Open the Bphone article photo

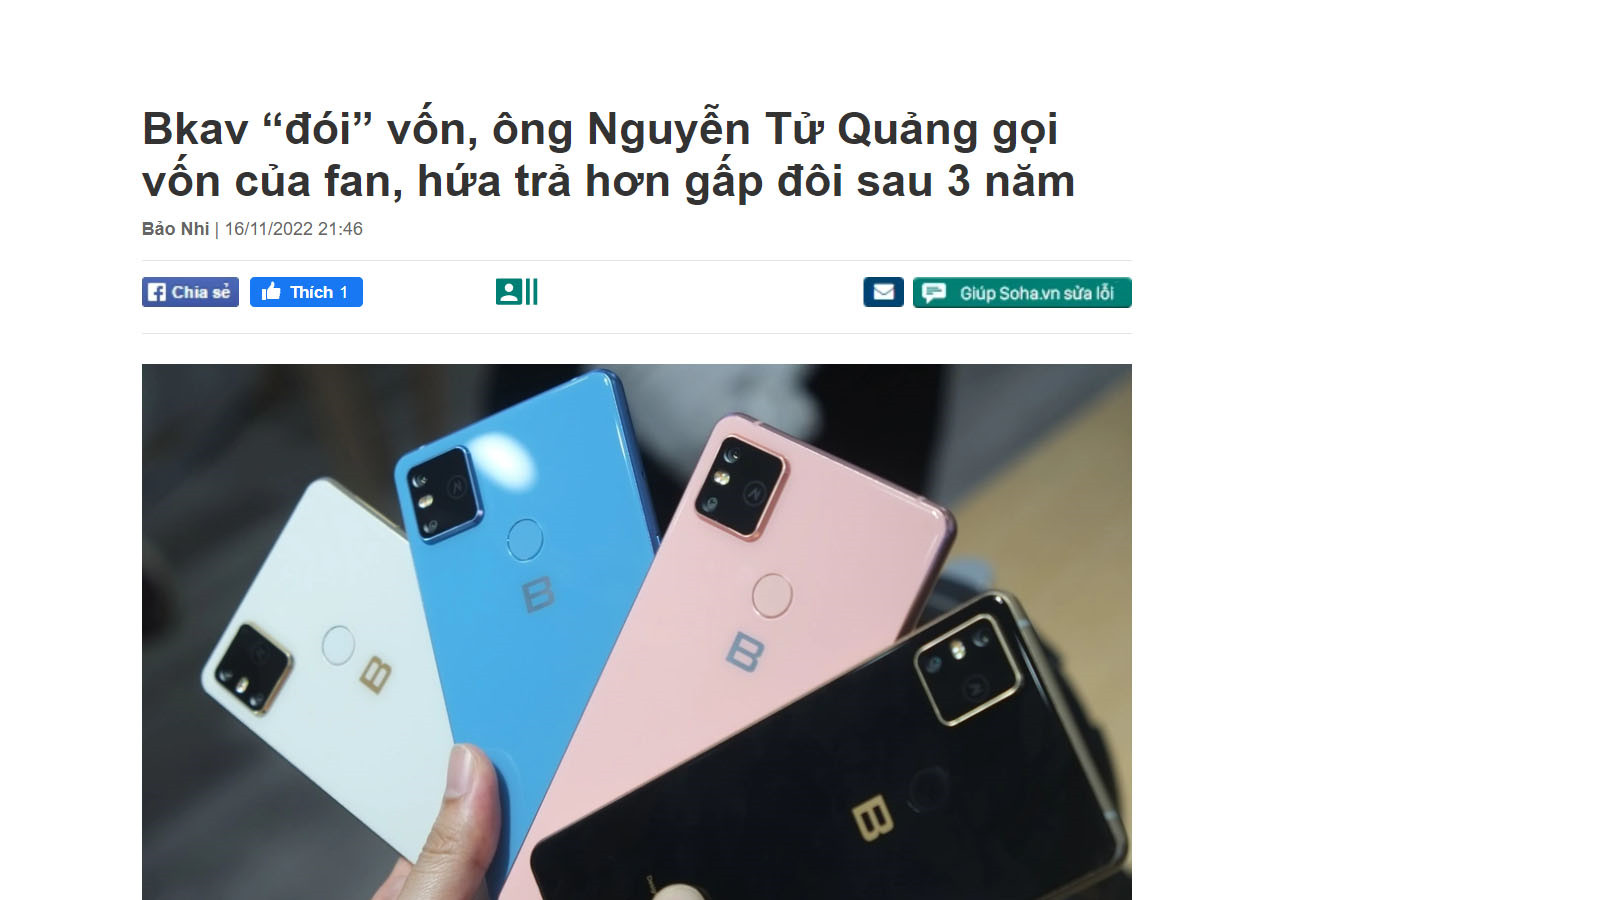(637, 632)
